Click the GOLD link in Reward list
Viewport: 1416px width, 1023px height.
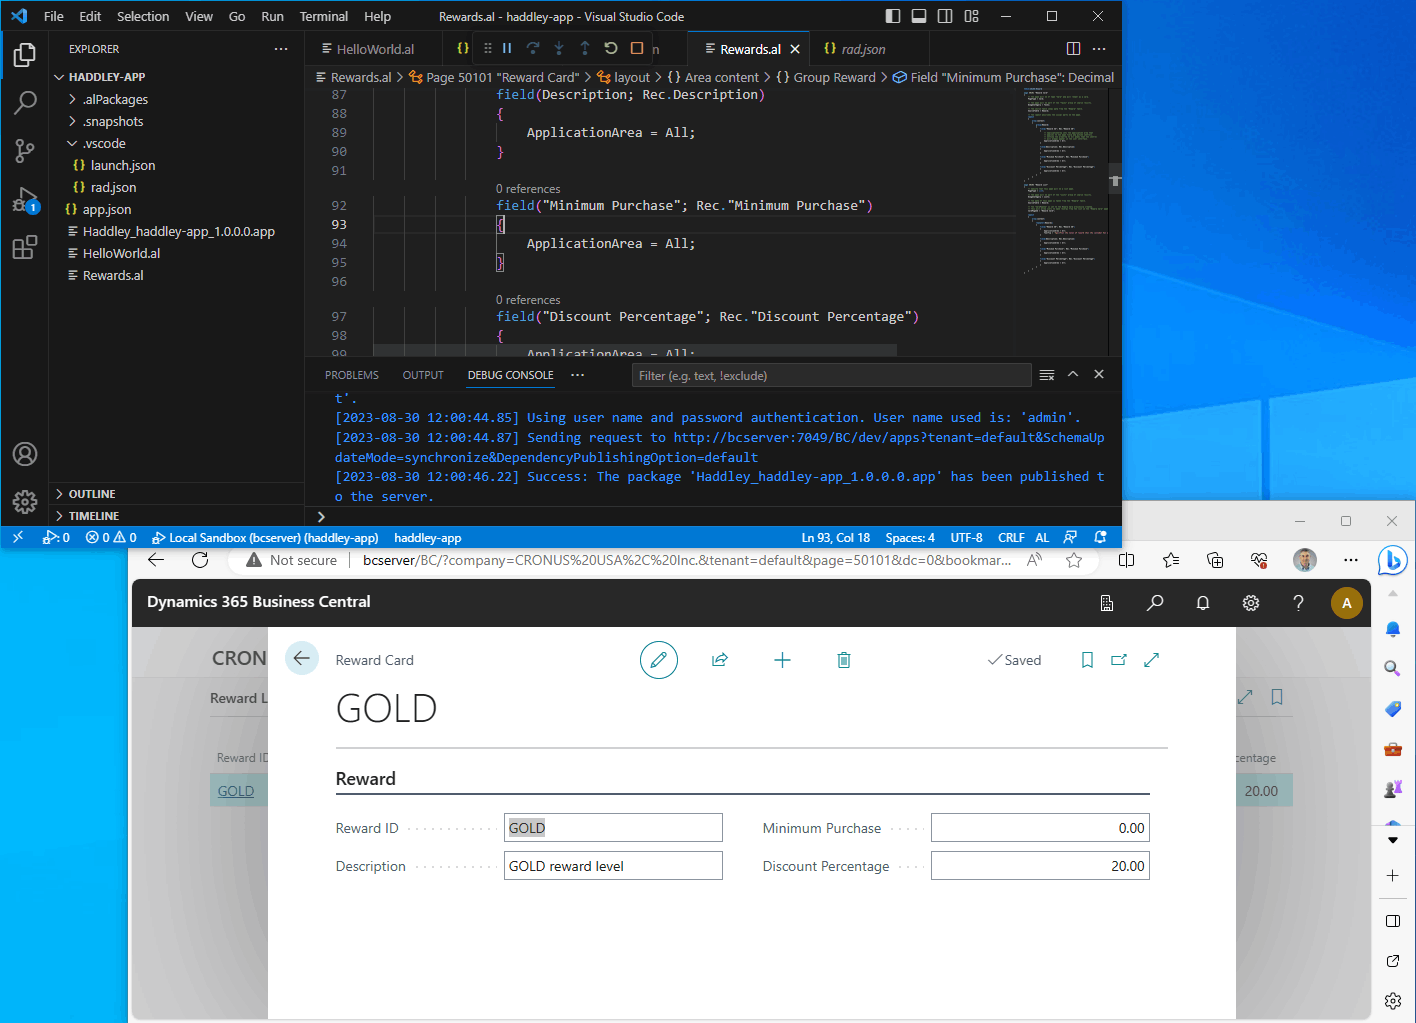[x=236, y=791]
